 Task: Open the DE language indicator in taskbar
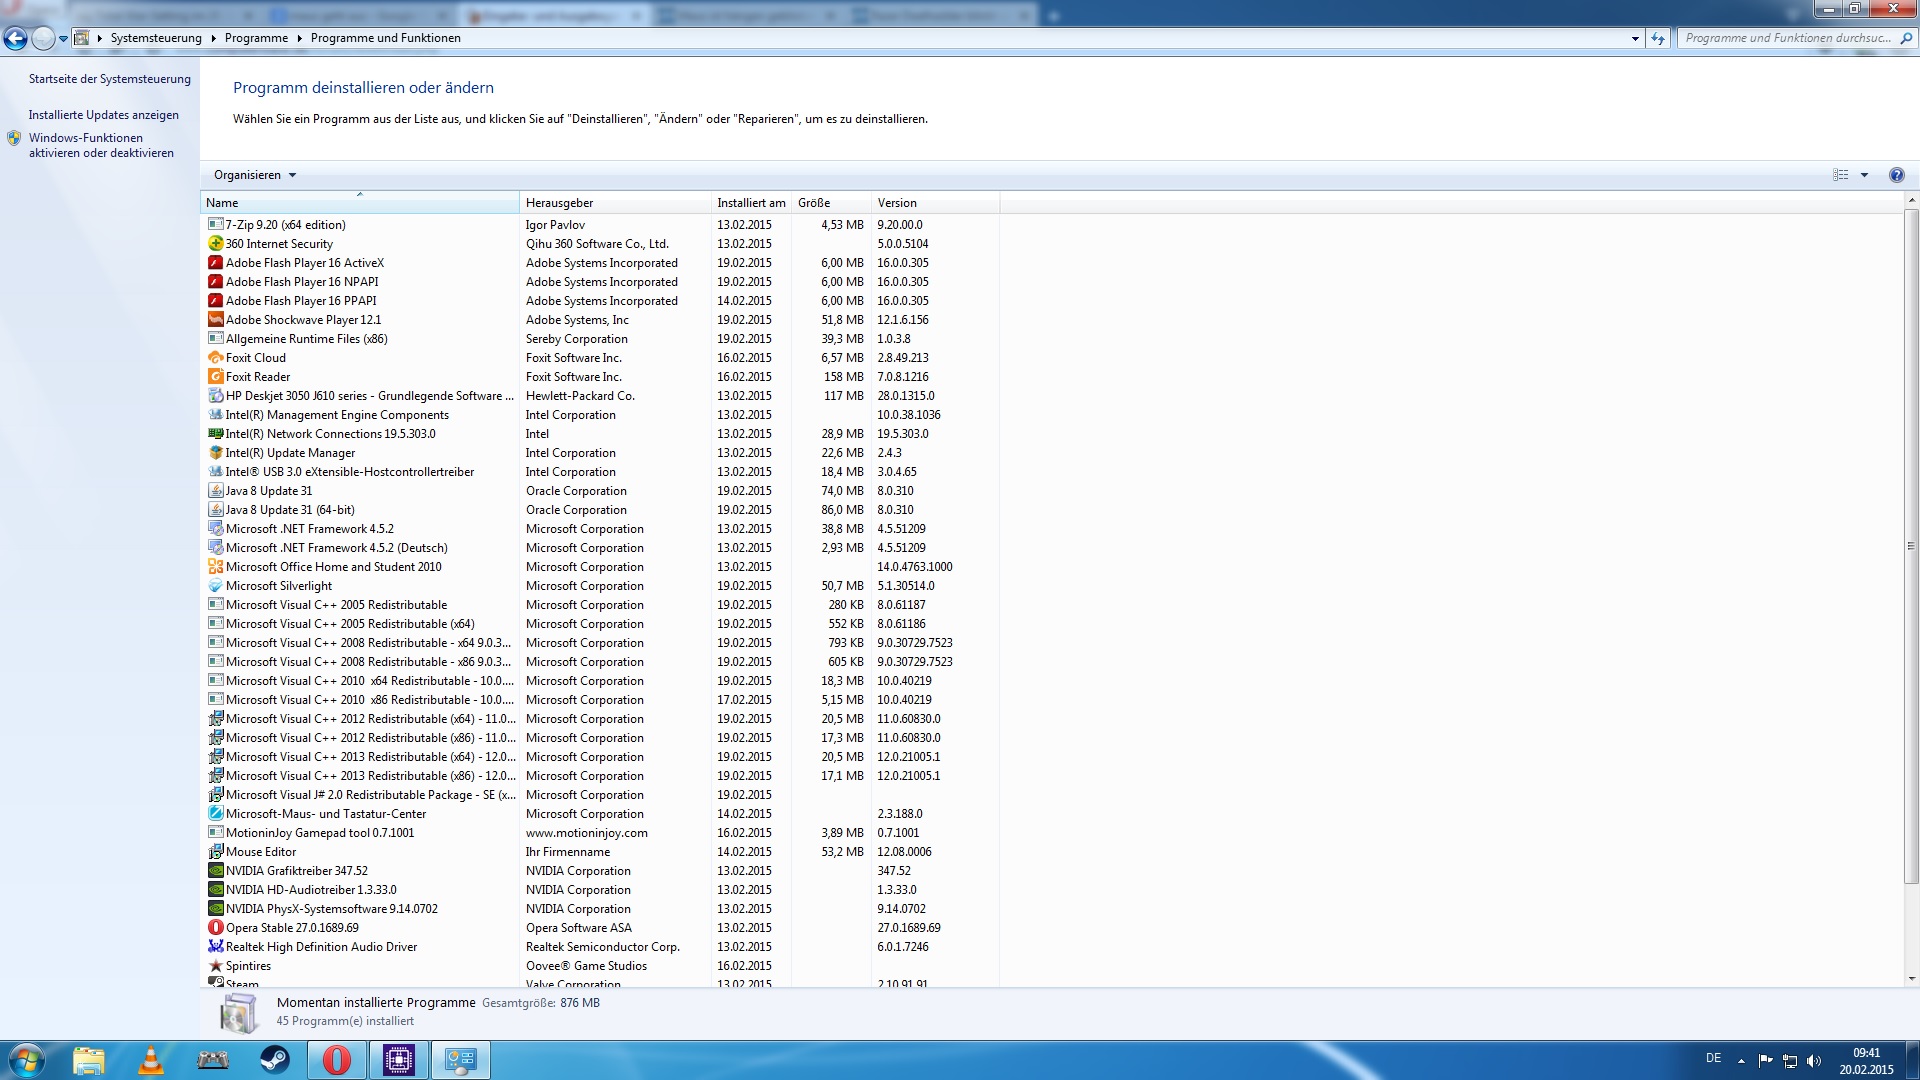(1713, 1058)
